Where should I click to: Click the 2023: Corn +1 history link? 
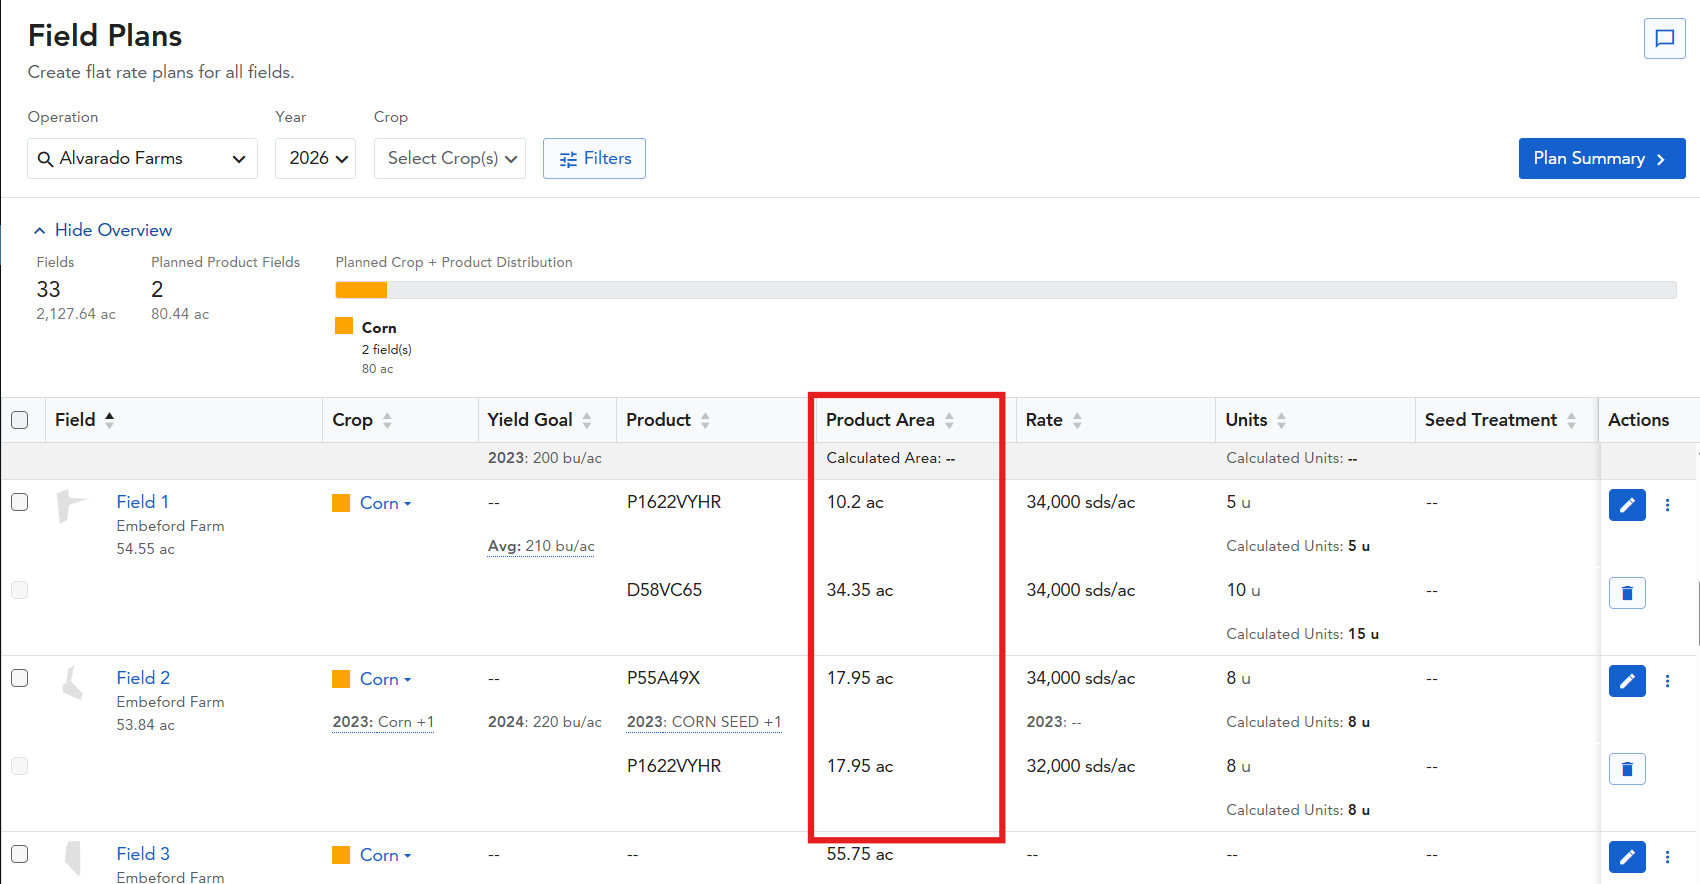pos(383,722)
